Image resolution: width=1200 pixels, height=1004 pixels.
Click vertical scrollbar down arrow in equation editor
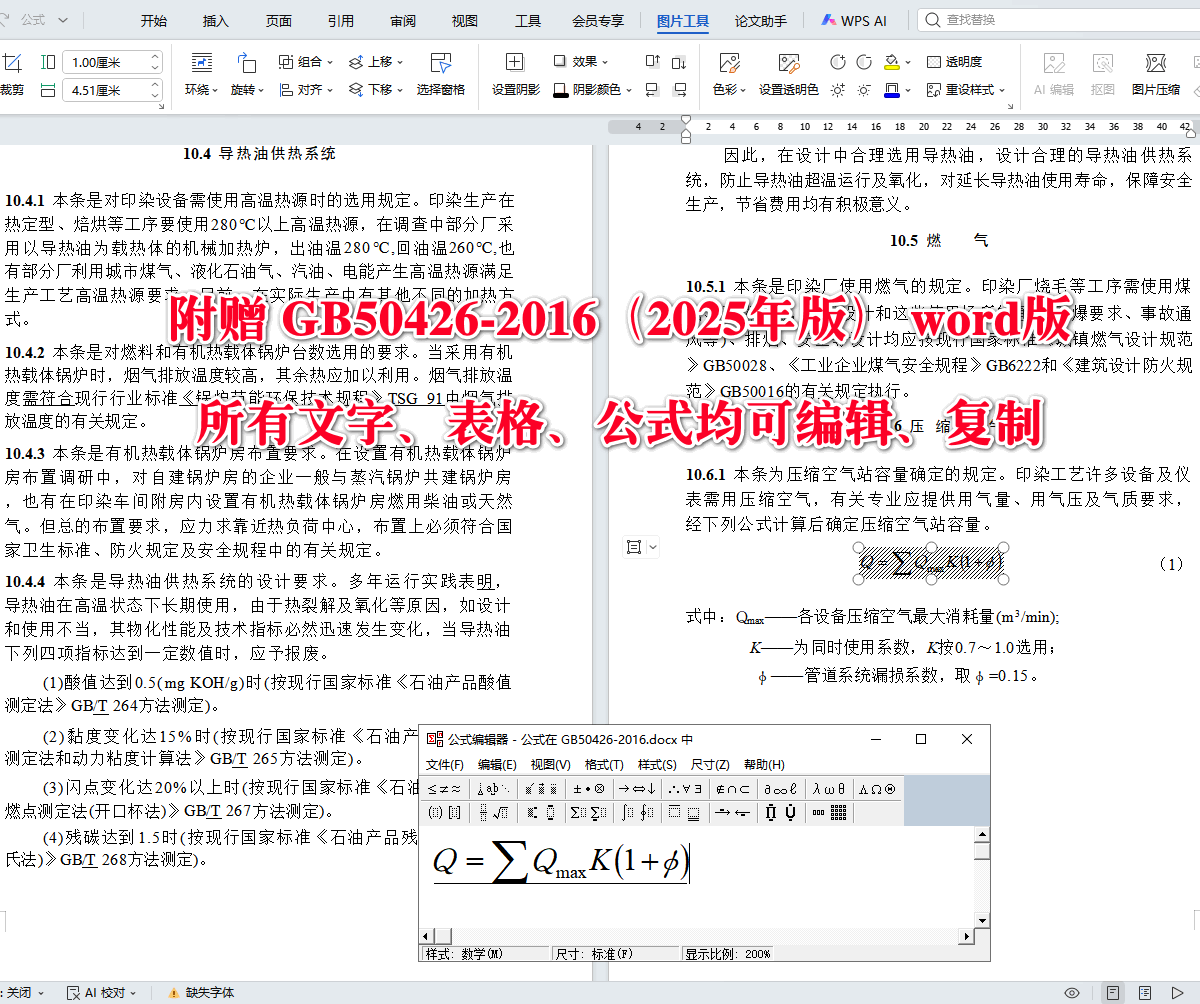[x=982, y=921]
